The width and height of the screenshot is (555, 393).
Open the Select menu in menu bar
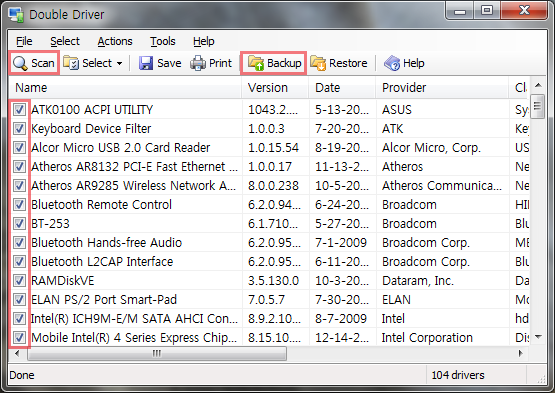point(65,41)
